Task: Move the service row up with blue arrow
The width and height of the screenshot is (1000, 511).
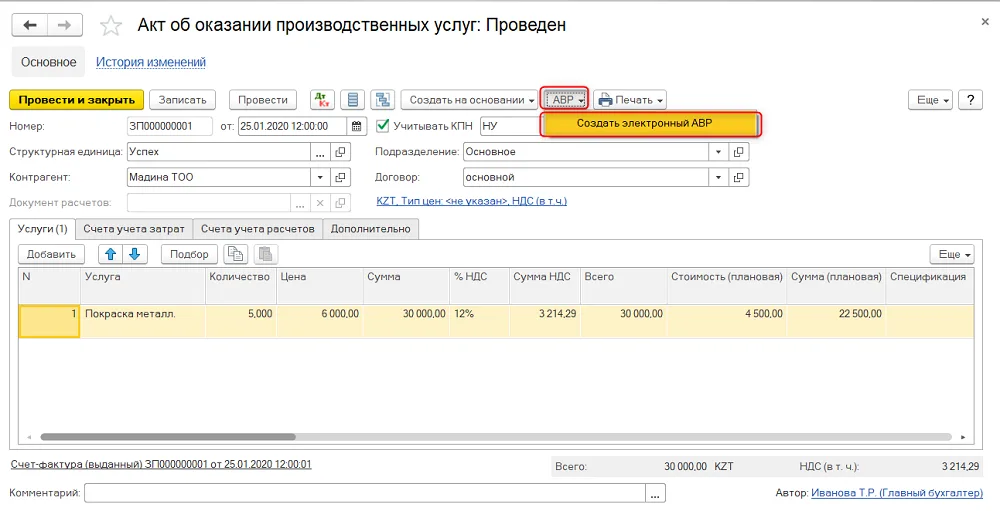Action: [110, 254]
